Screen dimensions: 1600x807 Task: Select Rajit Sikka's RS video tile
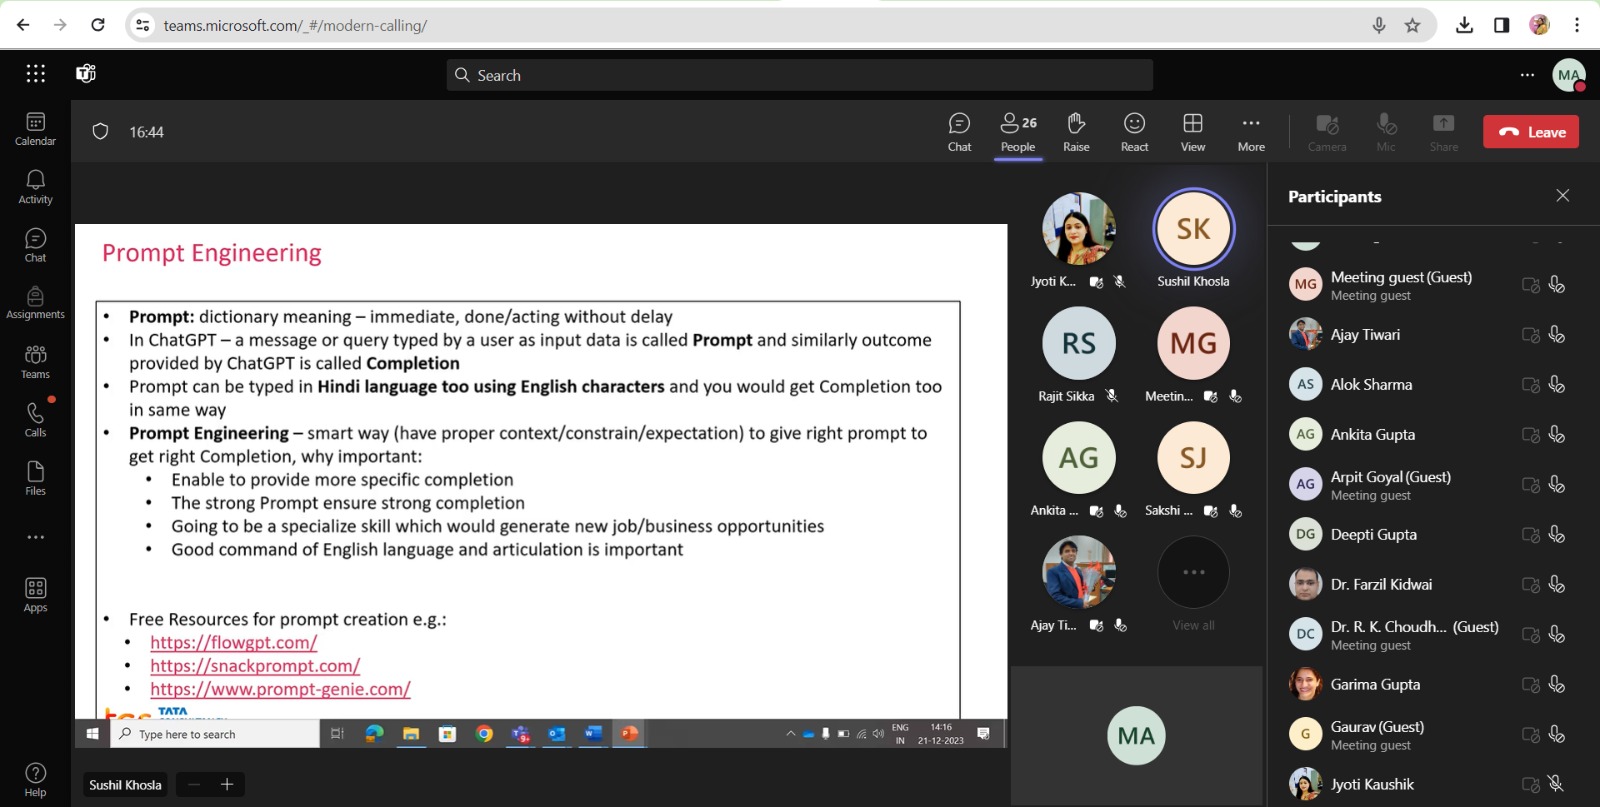[1078, 343]
